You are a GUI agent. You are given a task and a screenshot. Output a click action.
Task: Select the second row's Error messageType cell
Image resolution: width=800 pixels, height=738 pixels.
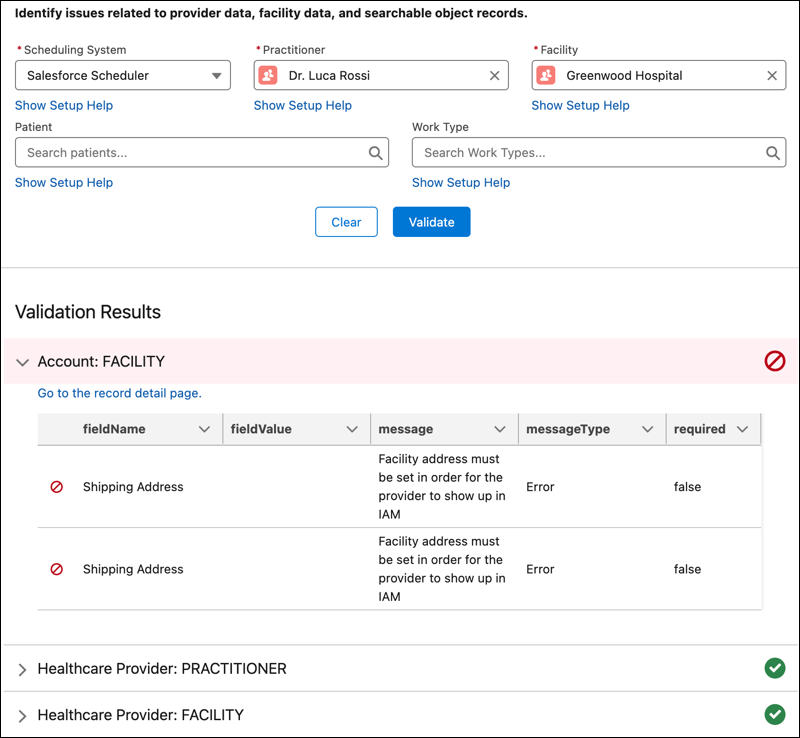540,569
